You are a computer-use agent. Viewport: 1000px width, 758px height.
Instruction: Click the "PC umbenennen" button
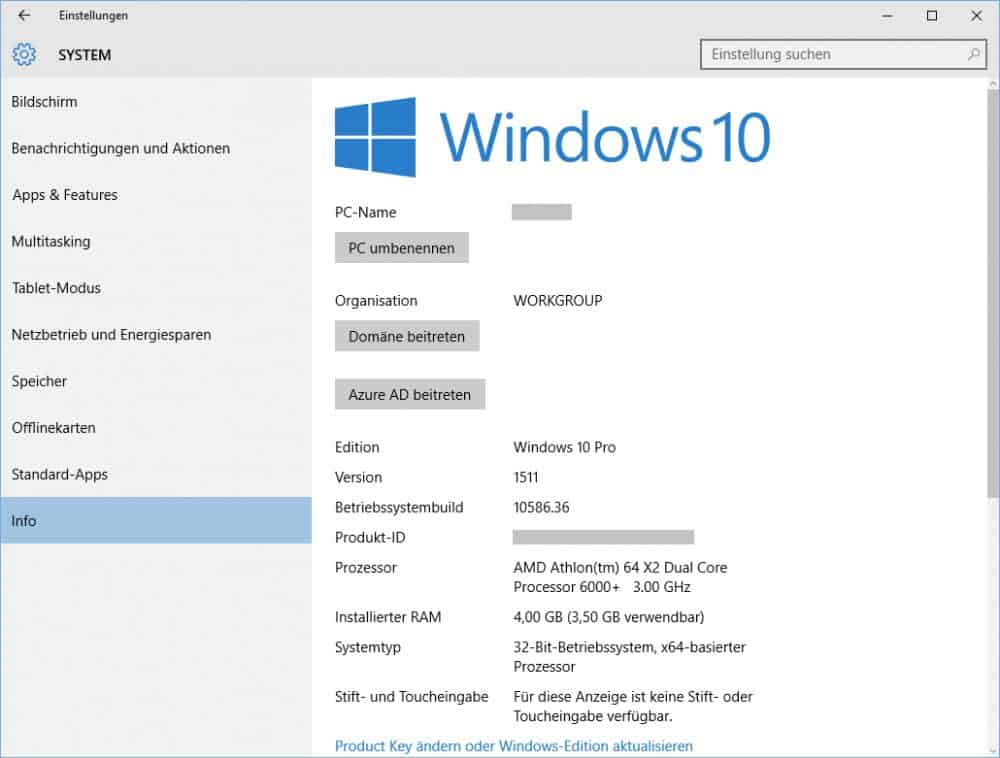pos(402,248)
